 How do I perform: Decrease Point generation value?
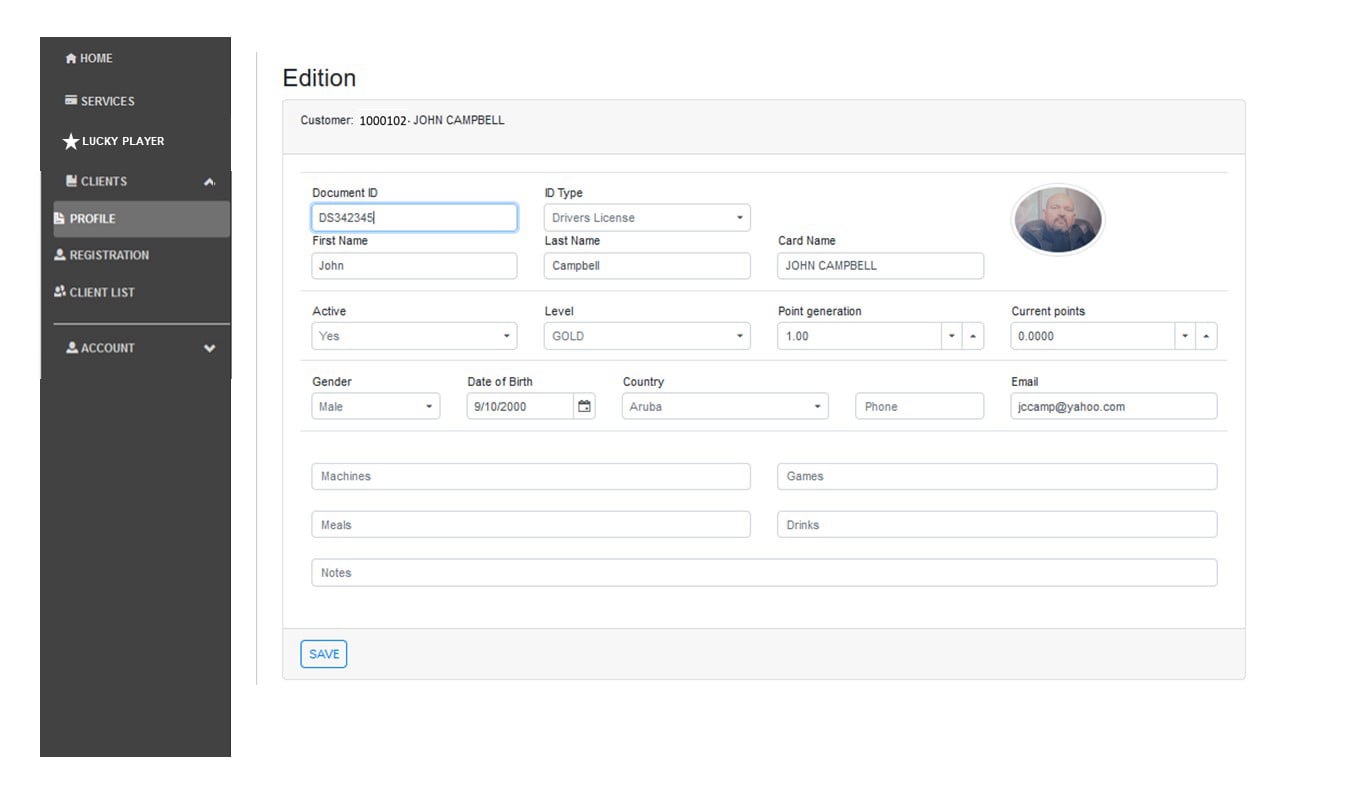tap(952, 336)
